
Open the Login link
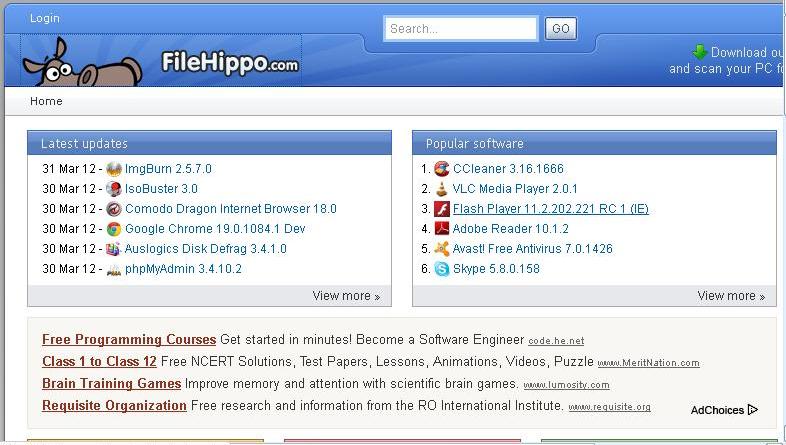coord(45,18)
